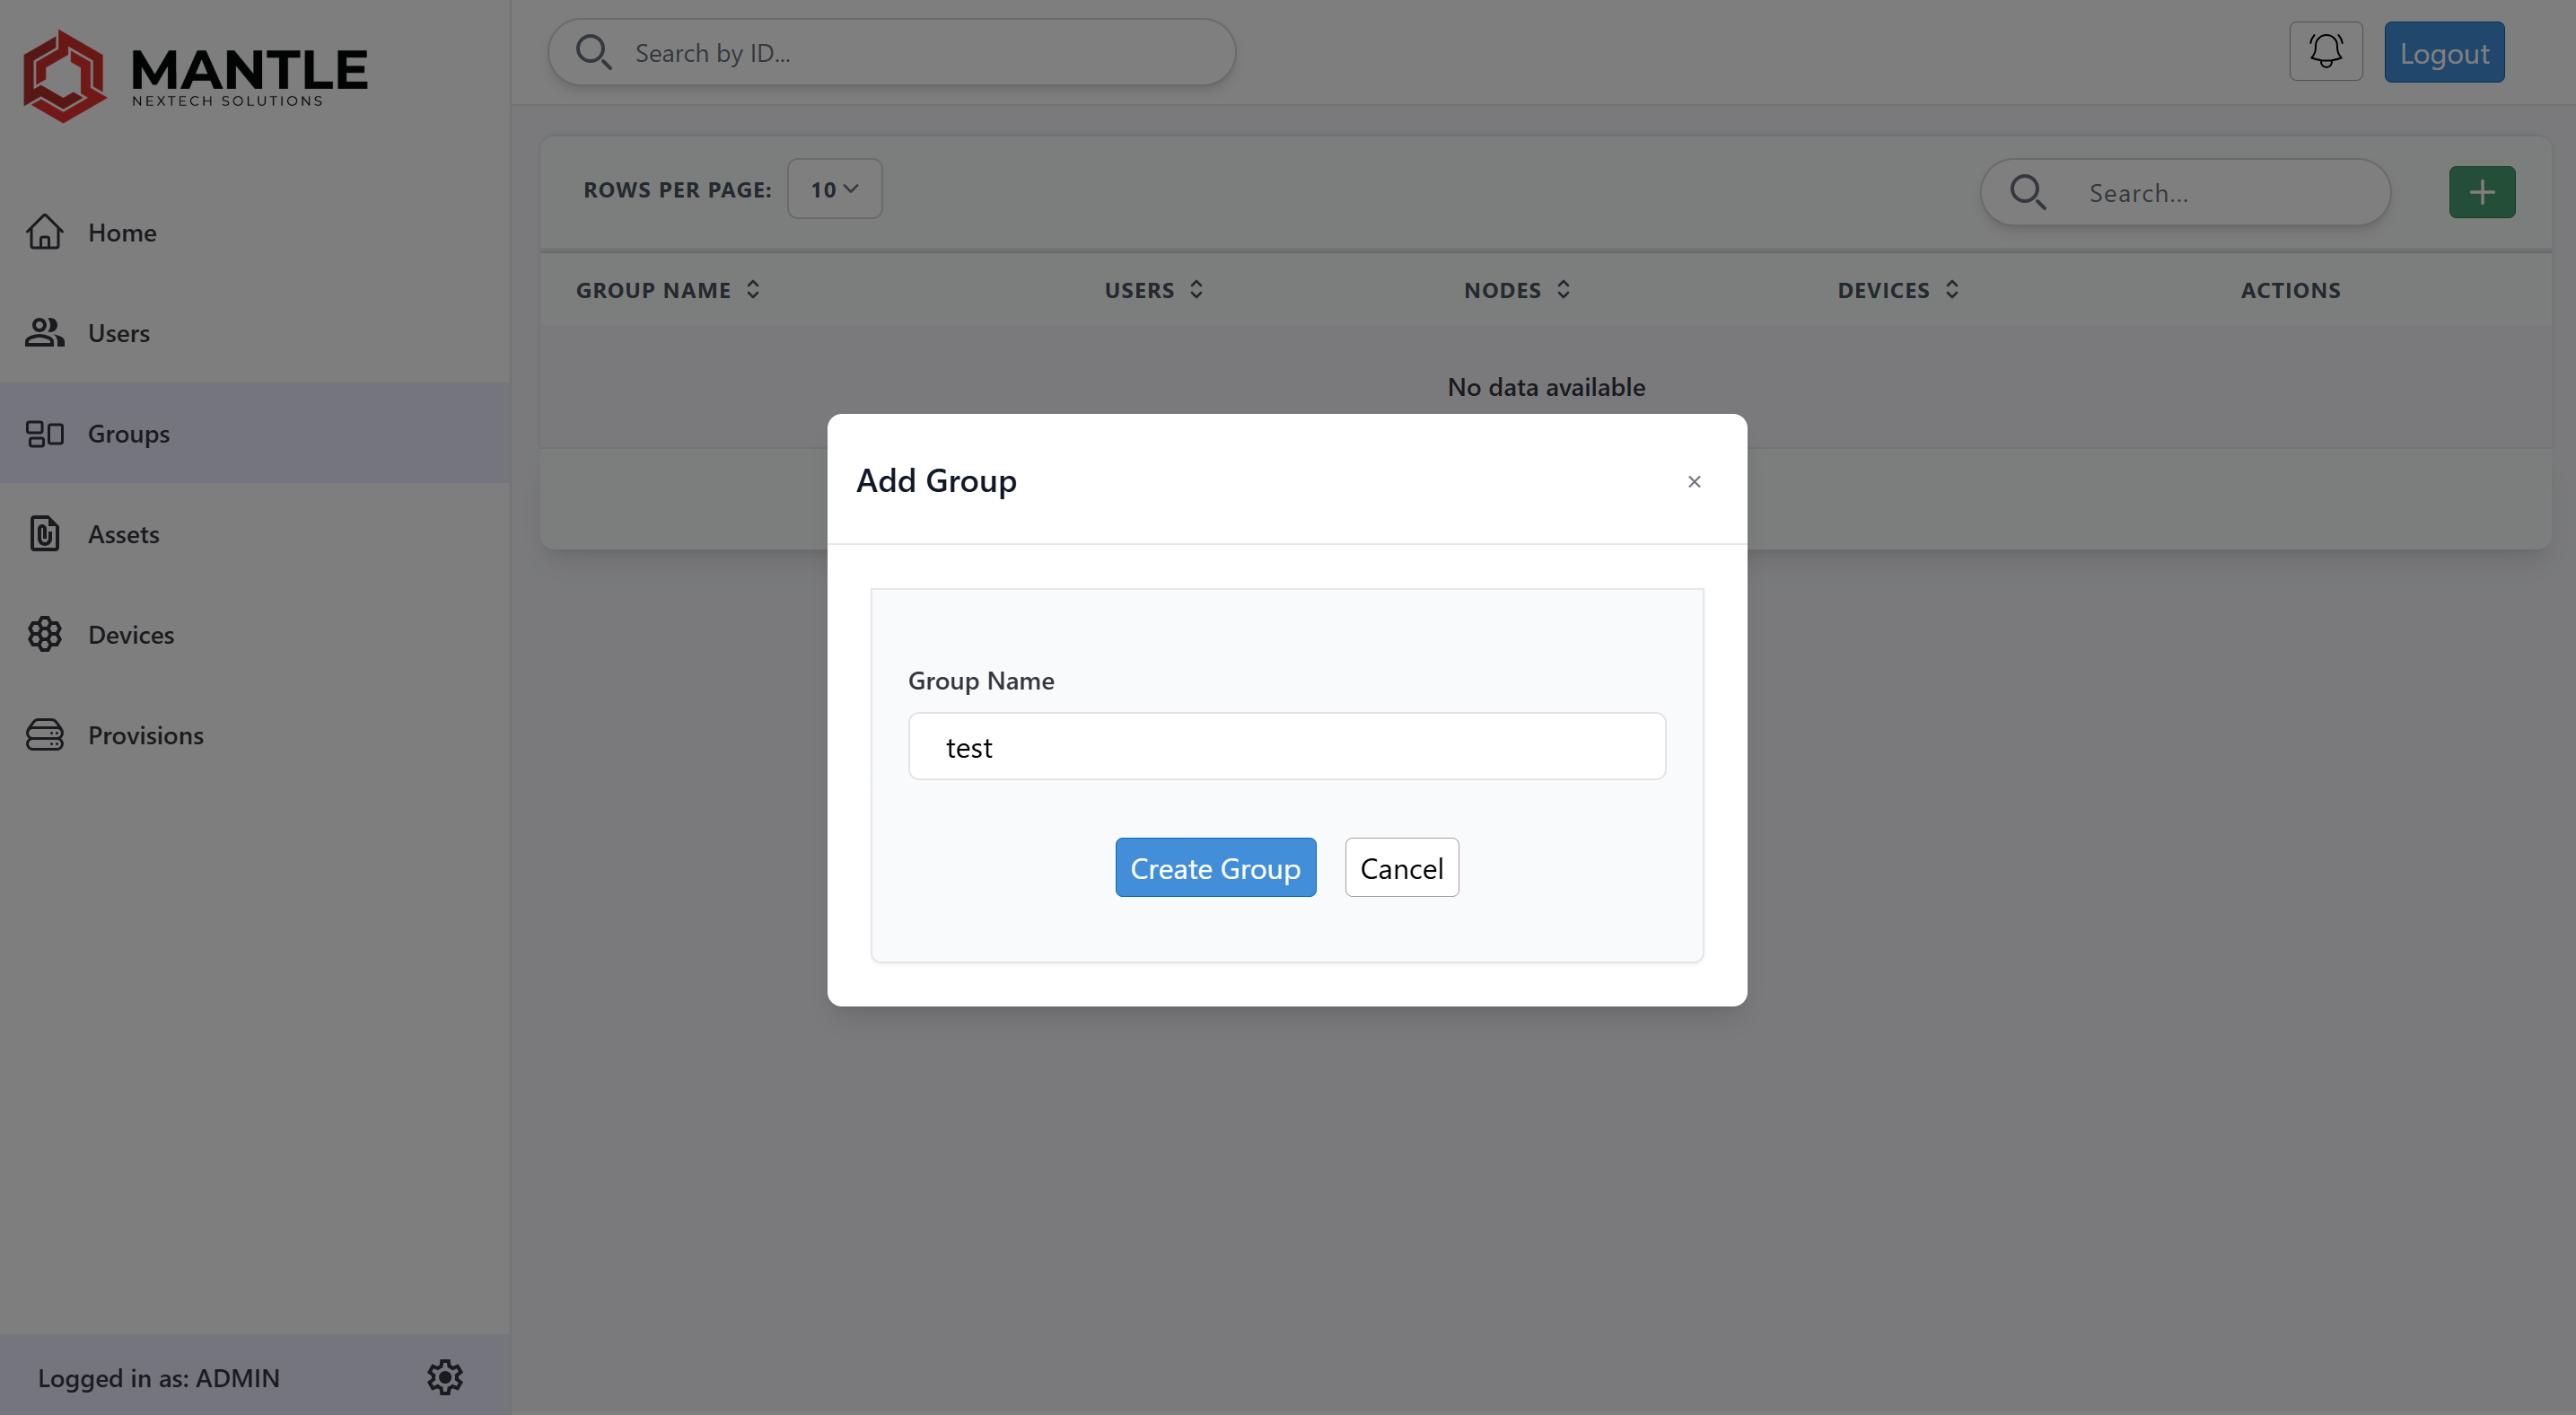This screenshot has width=2576, height=1415.
Task: Sort table by Group Name arrows
Action: pos(753,289)
